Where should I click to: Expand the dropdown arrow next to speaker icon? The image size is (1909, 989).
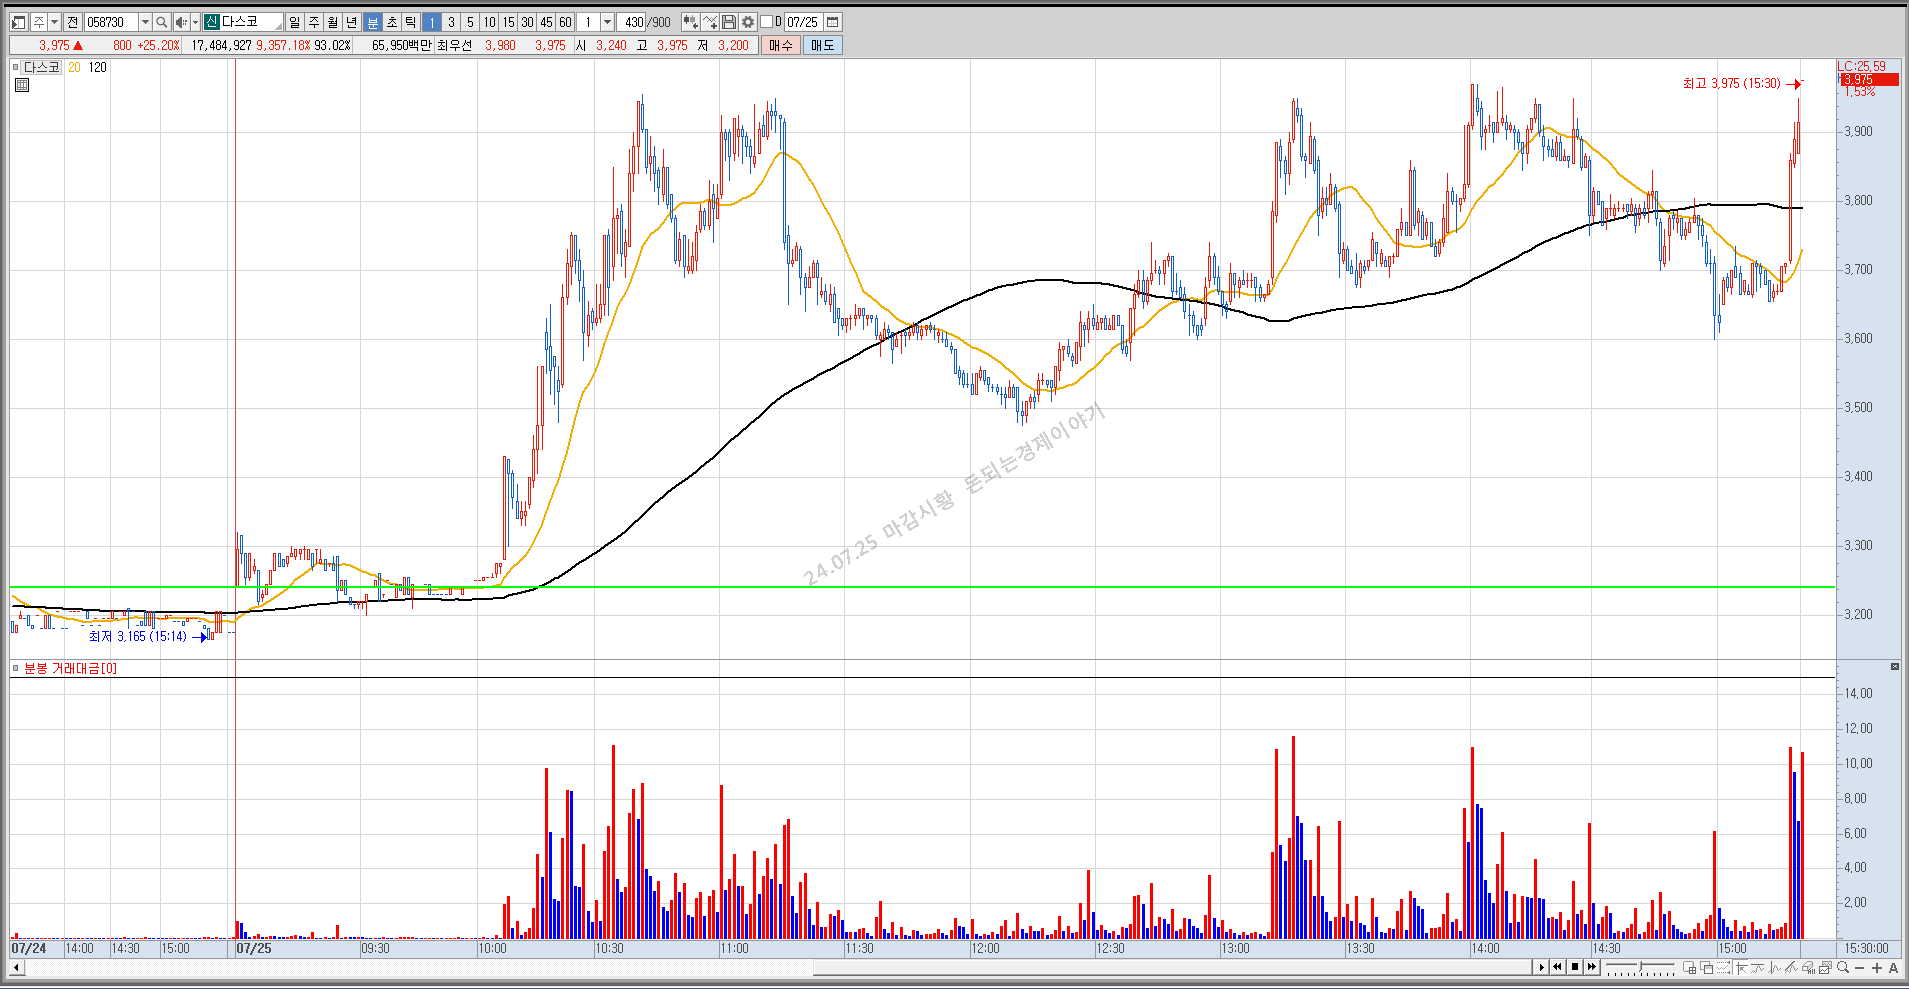[195, 22]
